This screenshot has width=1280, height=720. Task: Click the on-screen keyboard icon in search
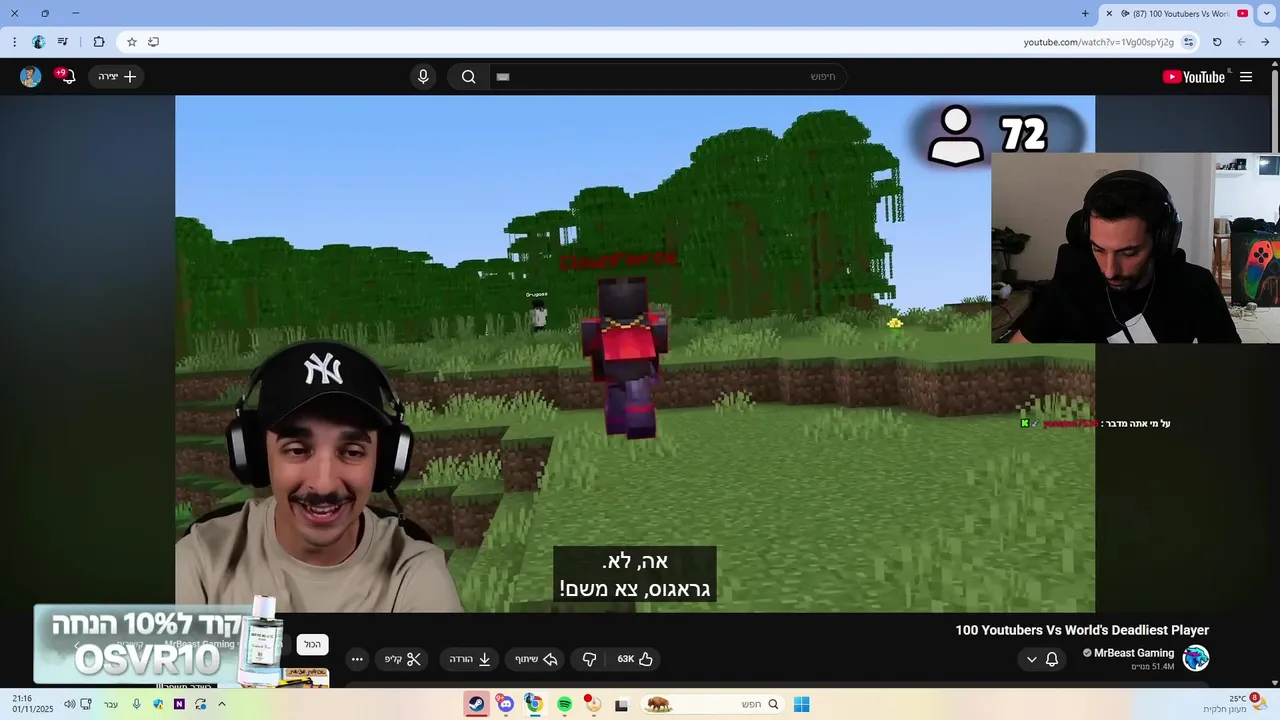pyautogui.click(x=503, y=77)
